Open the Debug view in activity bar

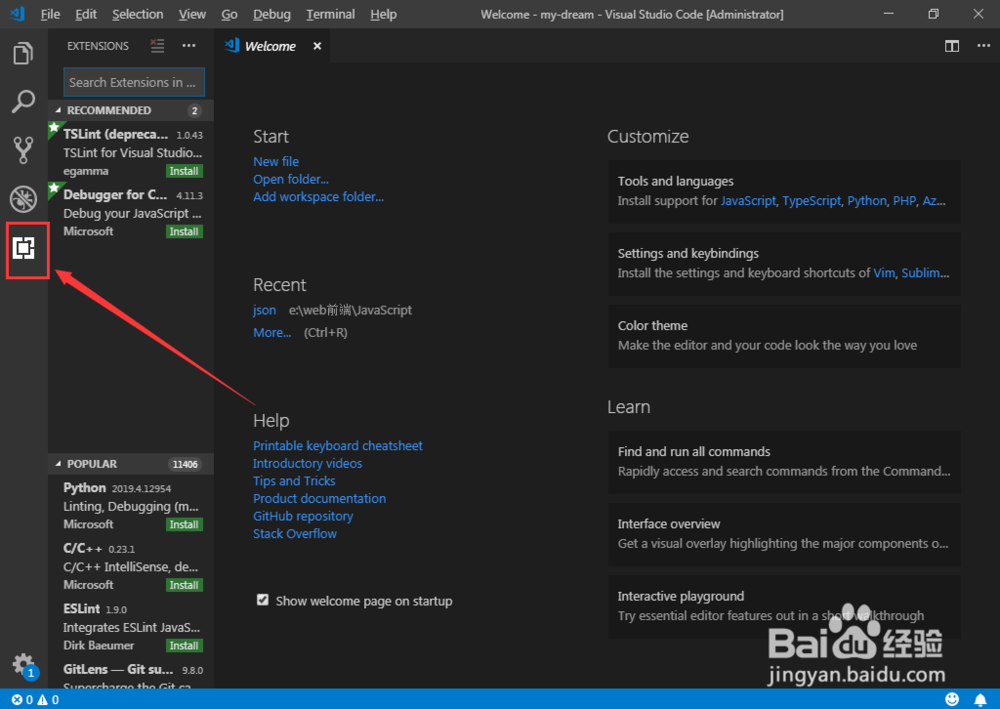pyautogui.click(x=23, y=199)
